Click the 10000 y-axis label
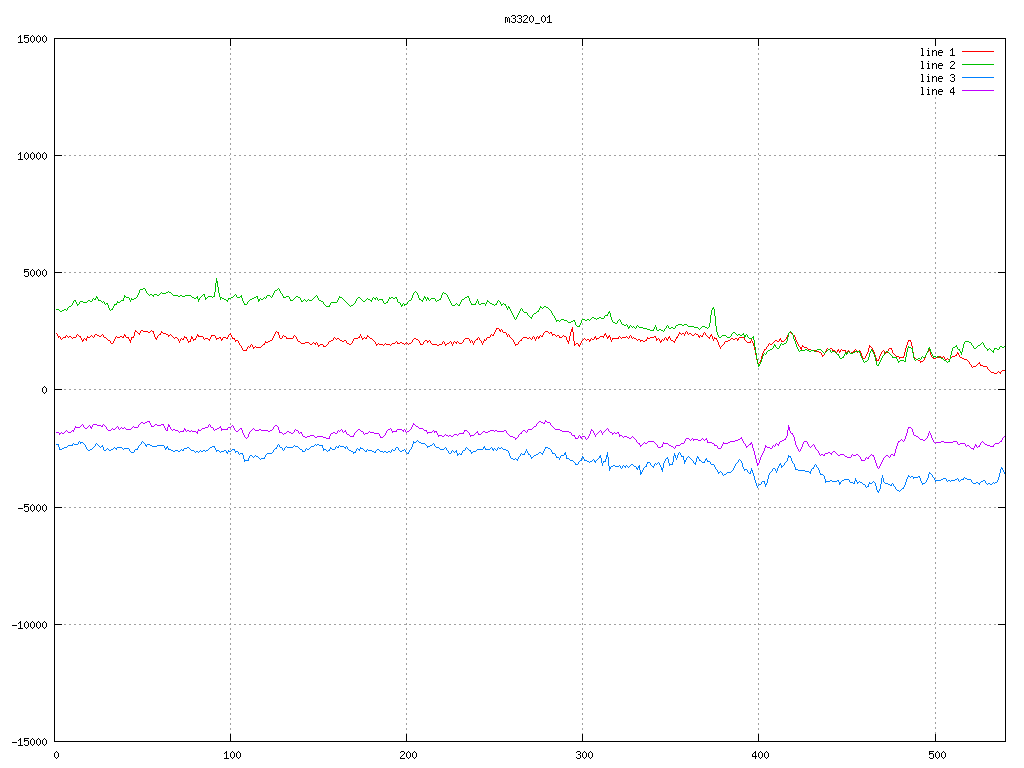The image size is (1024, 768). coord(32,156)
